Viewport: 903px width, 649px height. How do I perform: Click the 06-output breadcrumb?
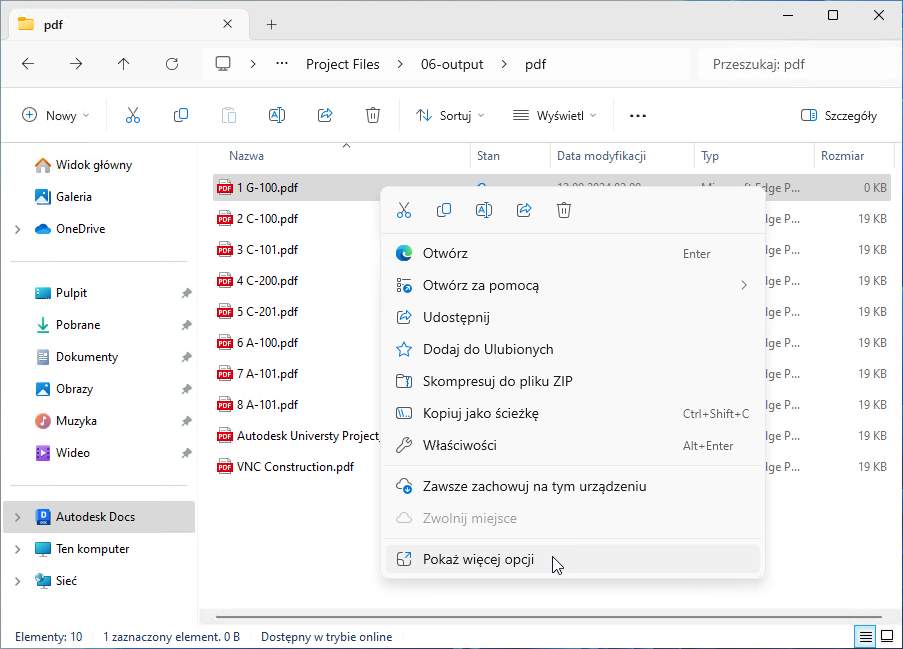(x=452, y=64)
